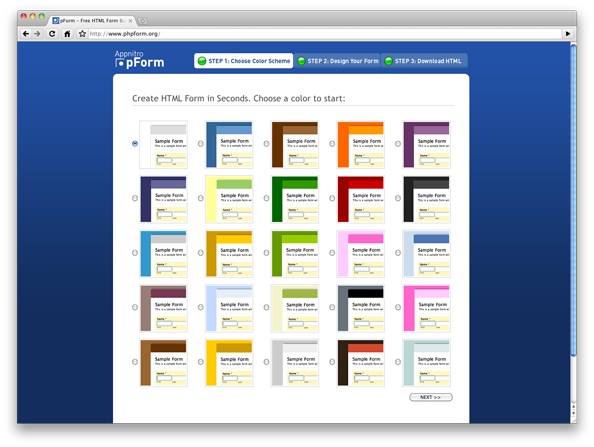Switch to Step 1: Choose Color Scheme
The image size is (594, 447).
pos(244,61)
